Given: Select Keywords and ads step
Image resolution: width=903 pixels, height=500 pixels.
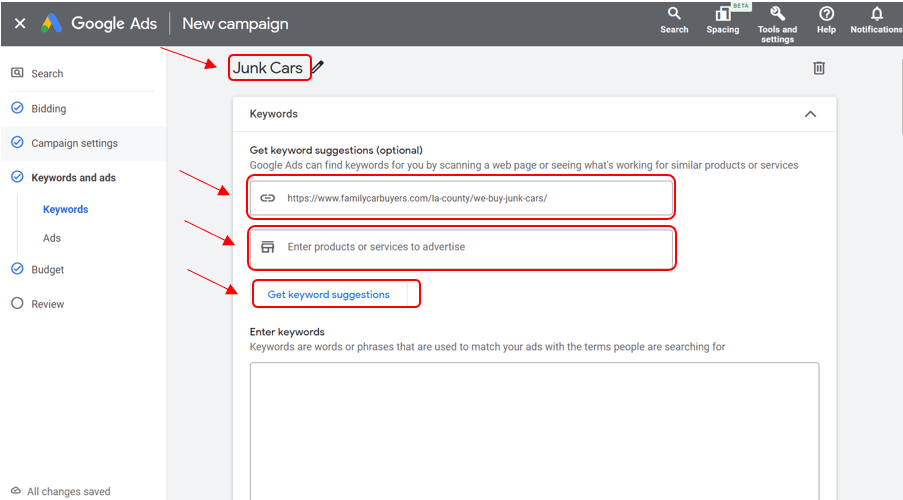Looking at the screenshot, I should tap(73, 178).
